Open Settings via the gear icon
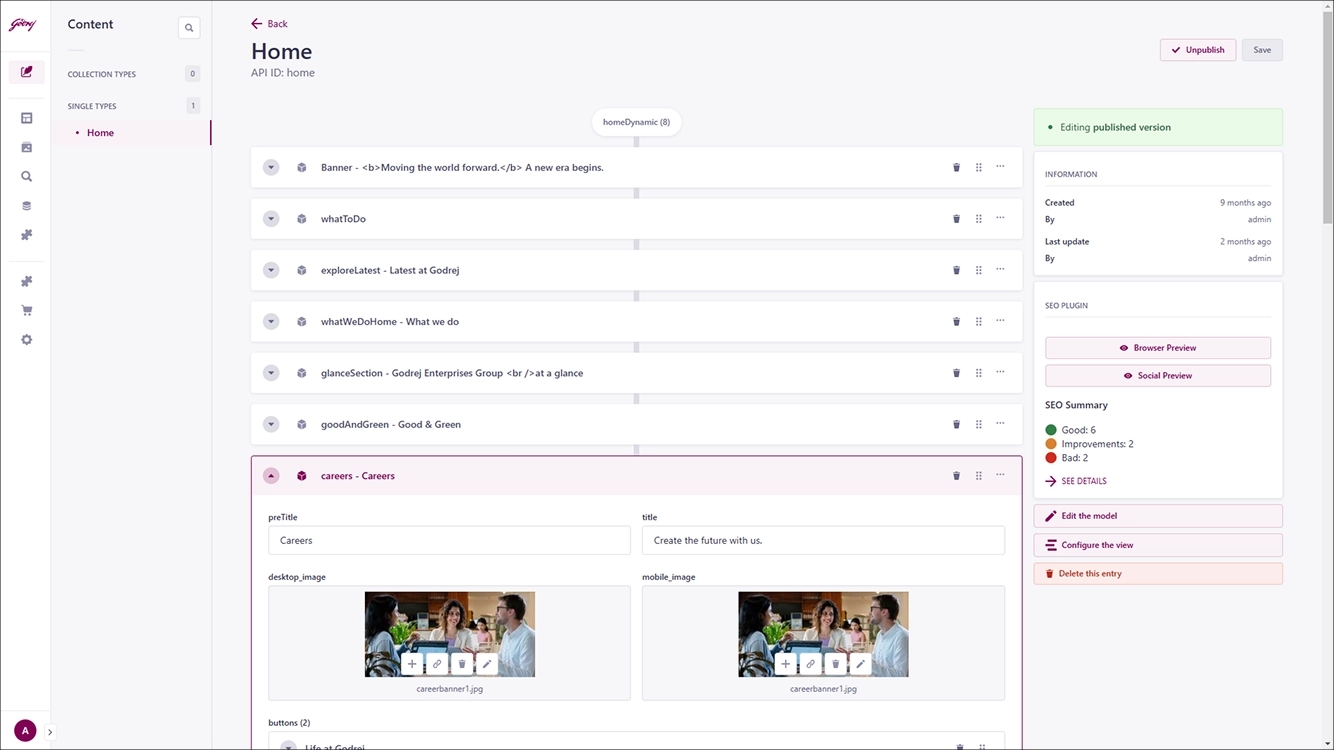This screenshot has width=1334, height=750. (x=27, y=339)
